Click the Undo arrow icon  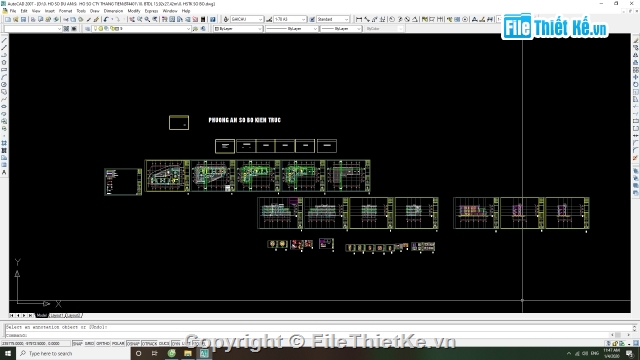pyautogui.click(x=106, y=19)
